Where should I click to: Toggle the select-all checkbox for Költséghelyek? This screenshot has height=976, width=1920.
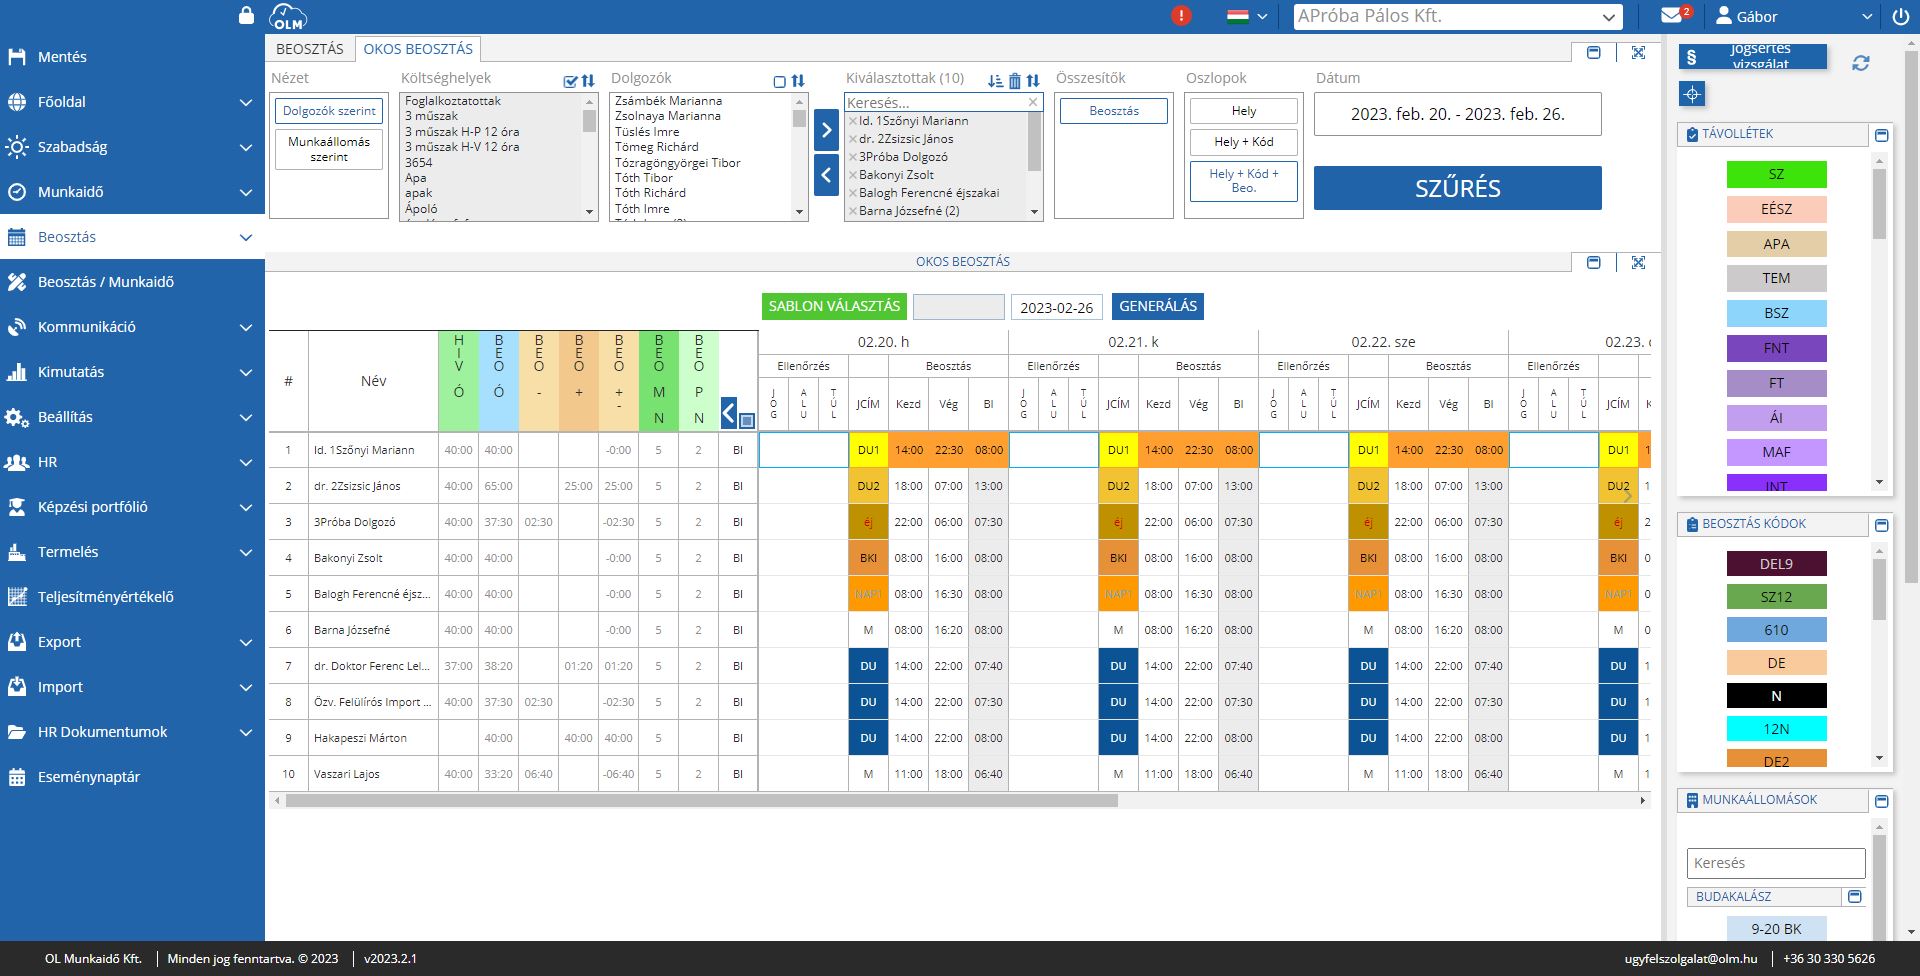tap(570, 81)
